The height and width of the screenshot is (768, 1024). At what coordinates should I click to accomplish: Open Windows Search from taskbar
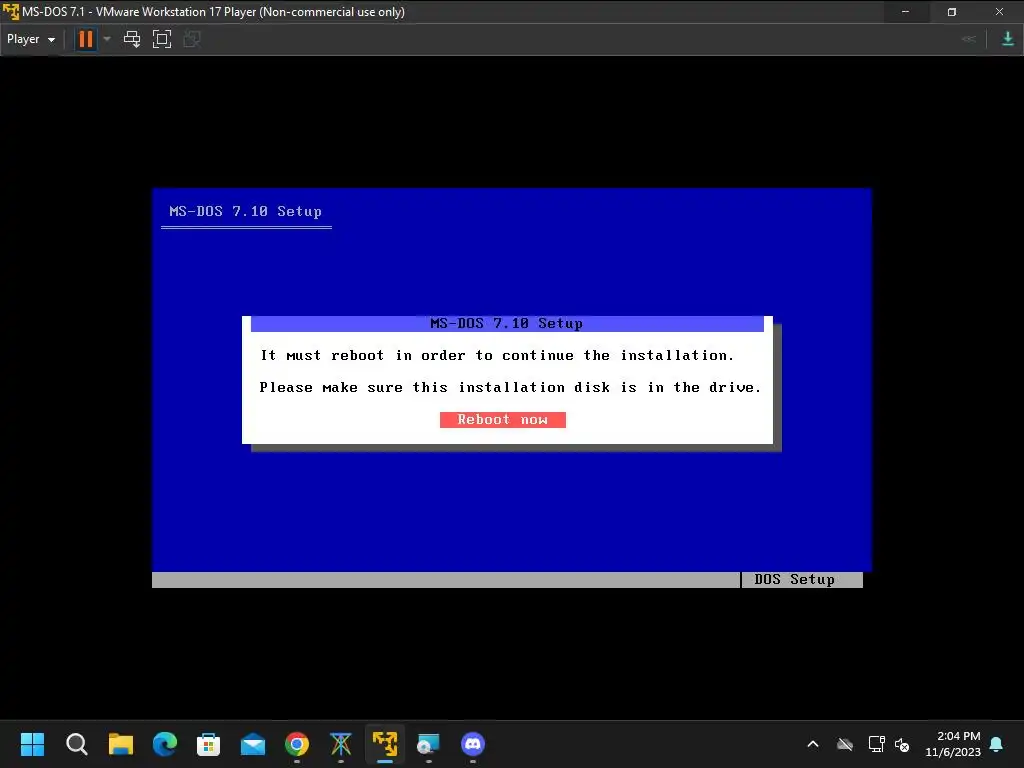[x=76, y=744]
